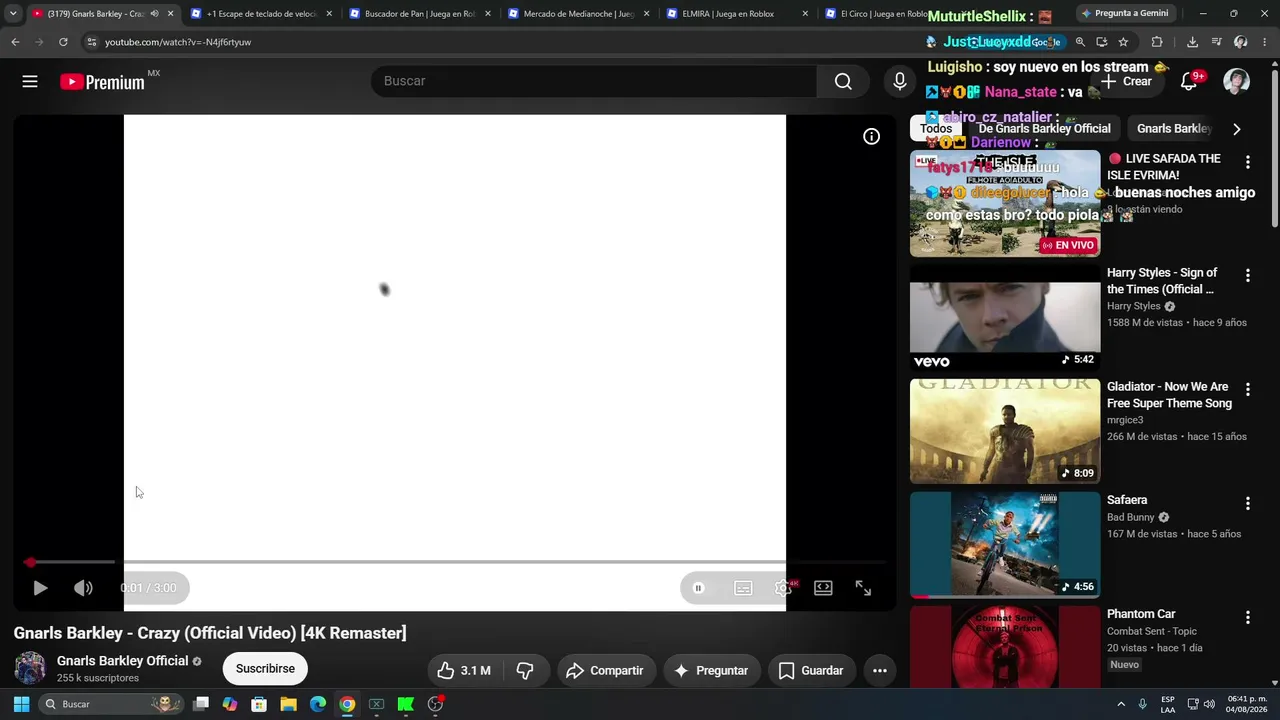This screenshot has width=1280, height=720.
Task: Switch to Escape de teclado browser tab
Action: (261, 14)
